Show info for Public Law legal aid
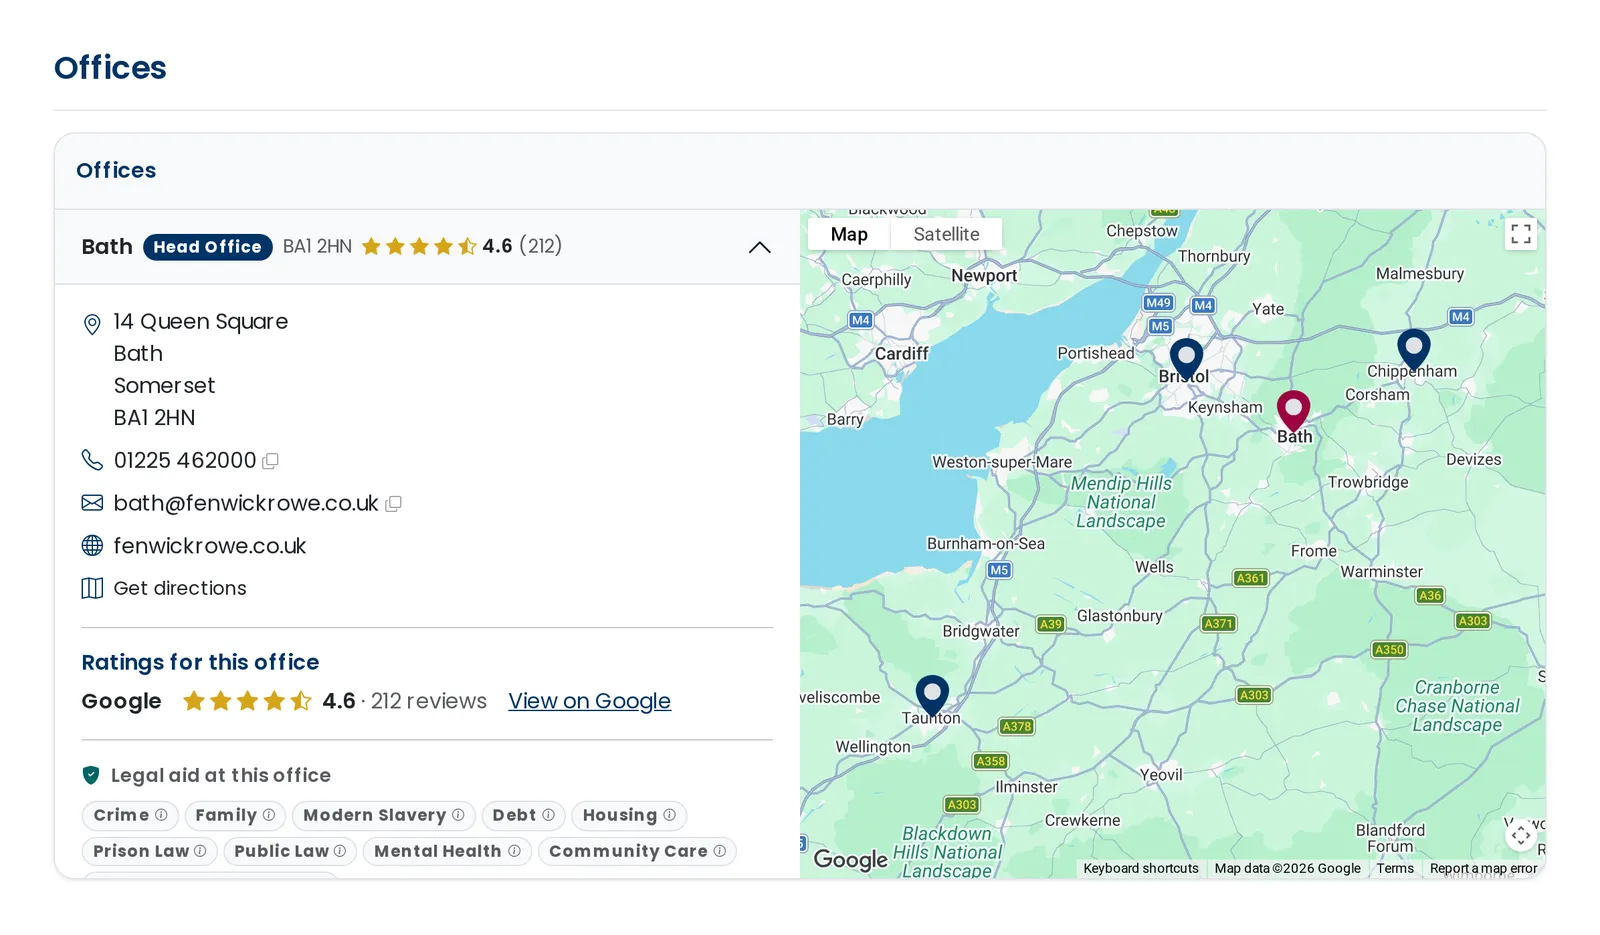Screen dimensions: 1600x935 pos(340,851)
